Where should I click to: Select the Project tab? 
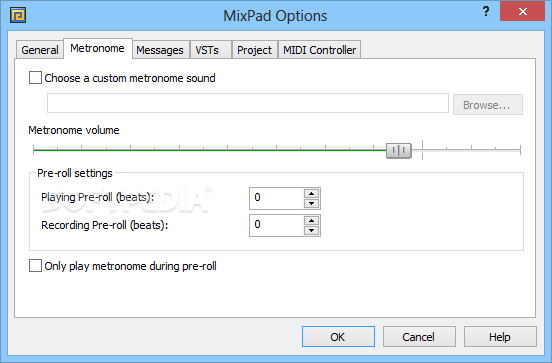pos(255,50)
